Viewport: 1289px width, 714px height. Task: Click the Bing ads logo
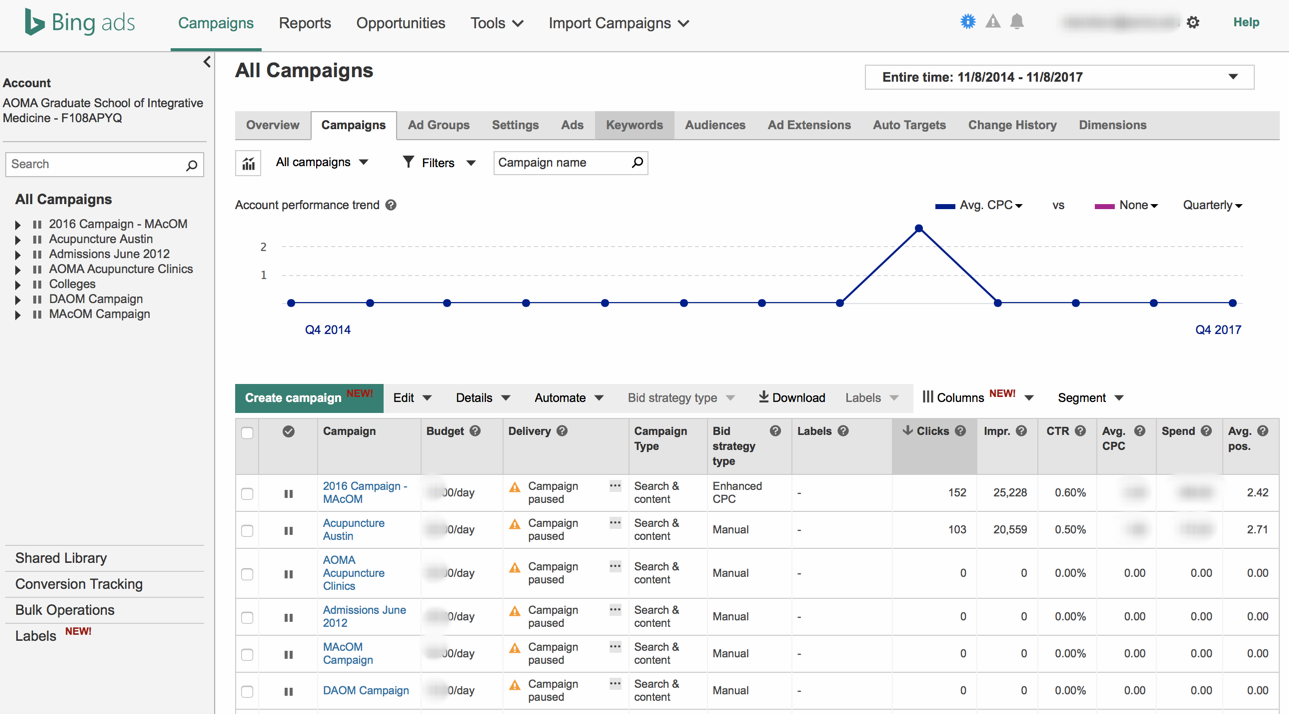[79, 22]
